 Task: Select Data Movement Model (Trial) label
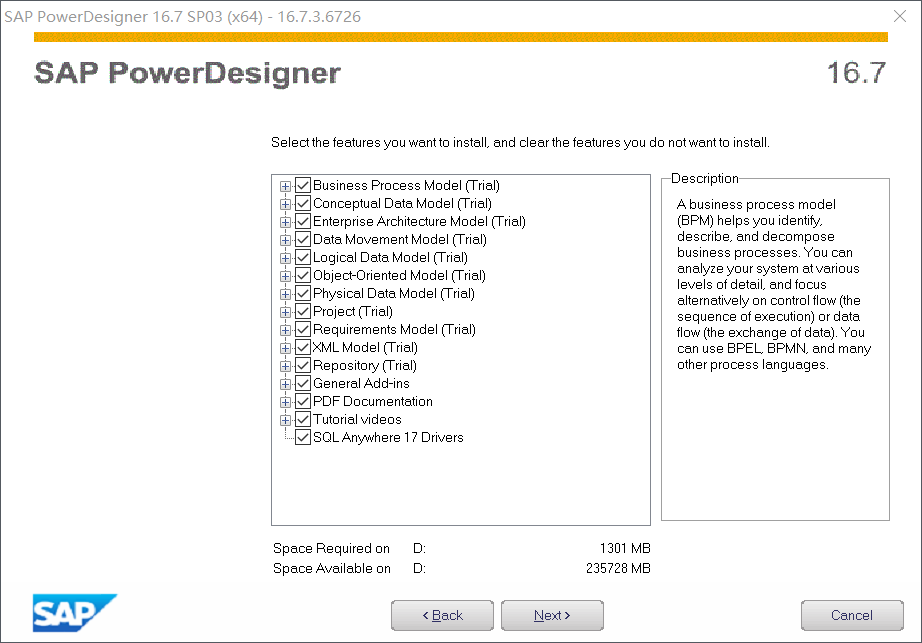(400, 240)
